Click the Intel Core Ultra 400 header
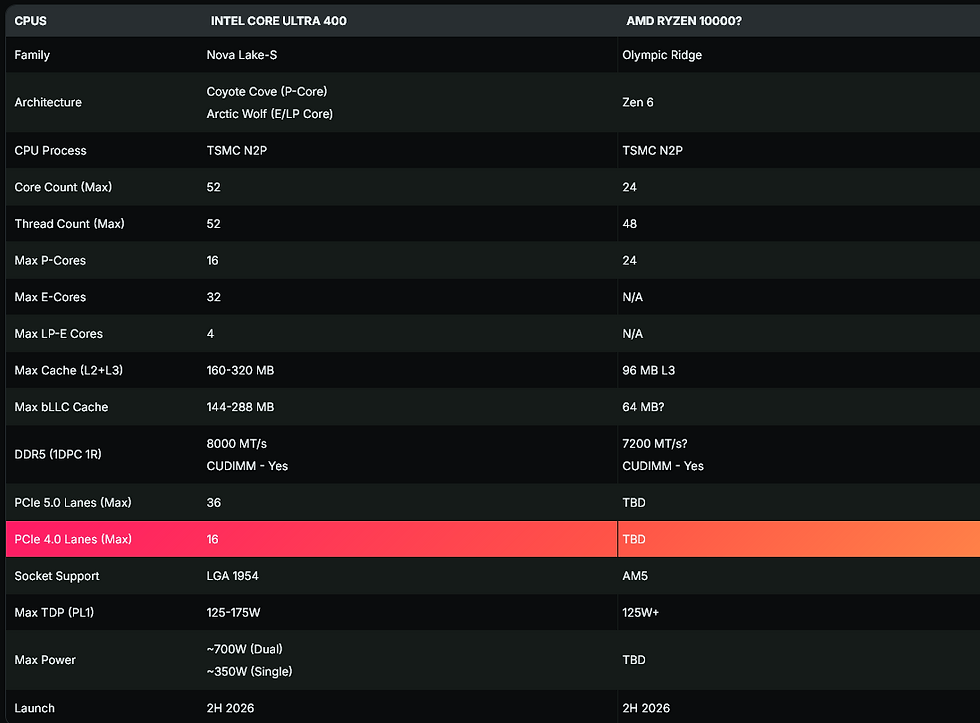980x723 pixels. [x=278, y=20]
